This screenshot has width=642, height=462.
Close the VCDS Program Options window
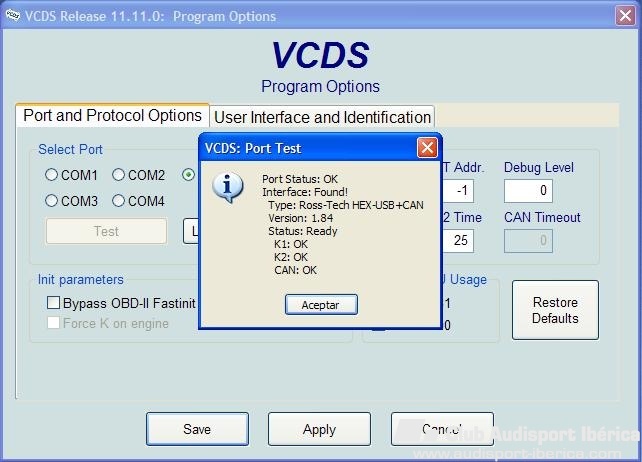[x=625, y=16]
